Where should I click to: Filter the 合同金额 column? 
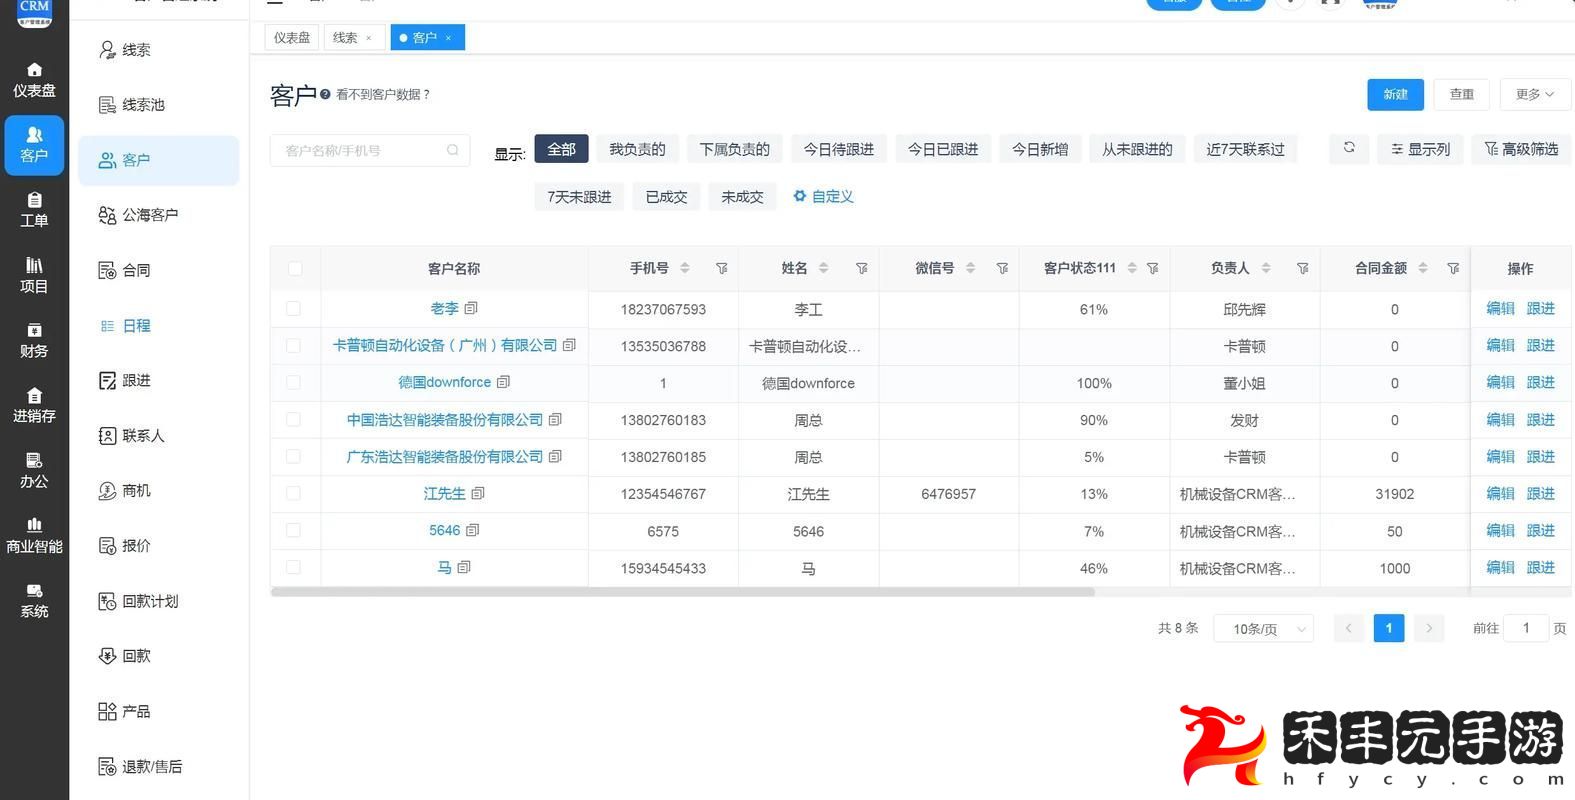point(1454,268)
